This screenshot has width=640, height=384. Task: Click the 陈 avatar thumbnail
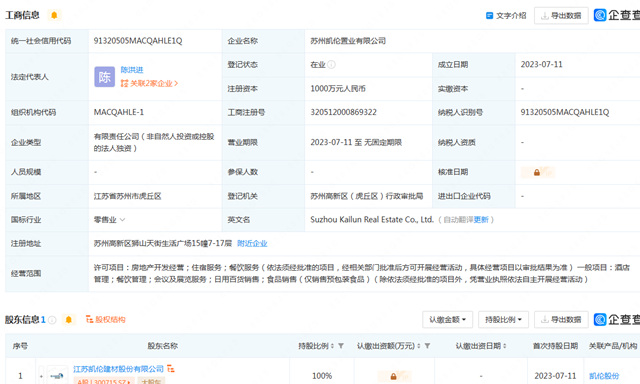[x=104, y=77]
